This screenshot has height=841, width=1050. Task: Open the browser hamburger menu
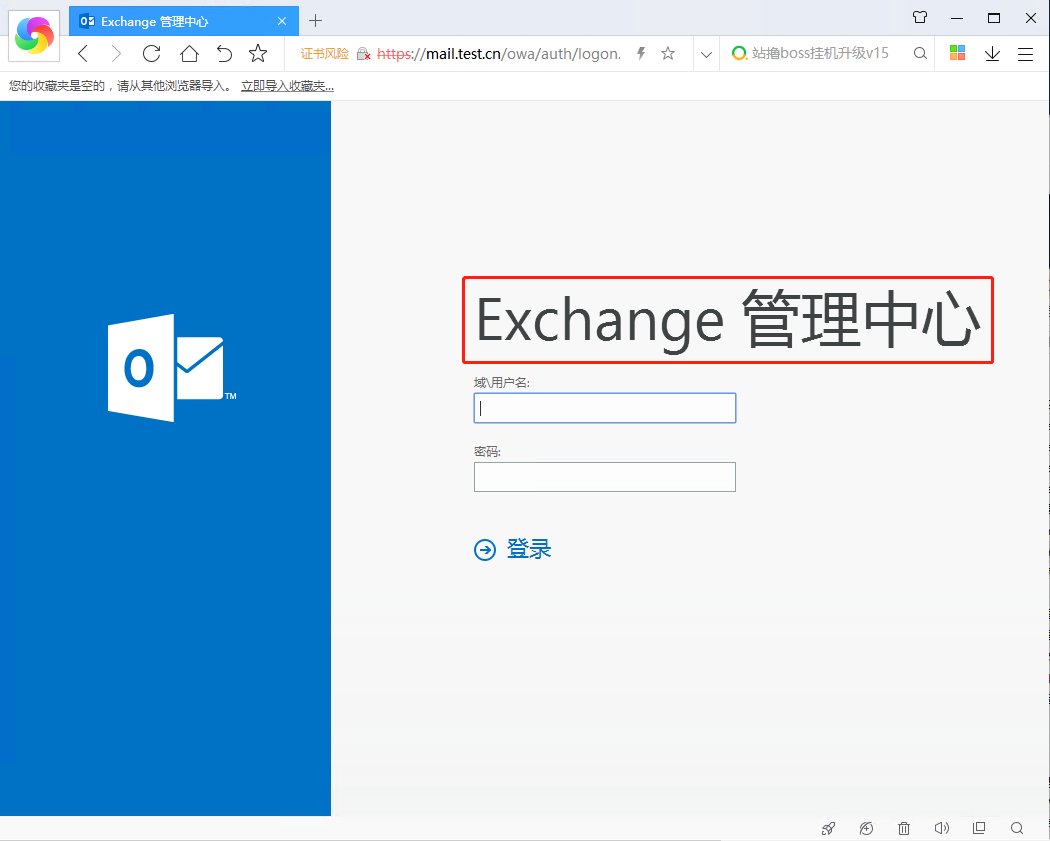[x=1025, y=54]
